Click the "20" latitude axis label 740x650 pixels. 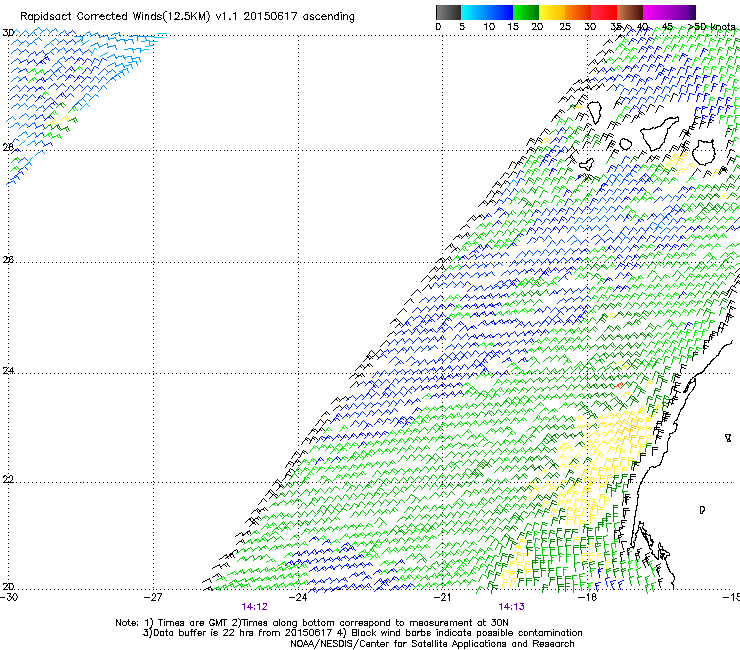pos(8,586)
